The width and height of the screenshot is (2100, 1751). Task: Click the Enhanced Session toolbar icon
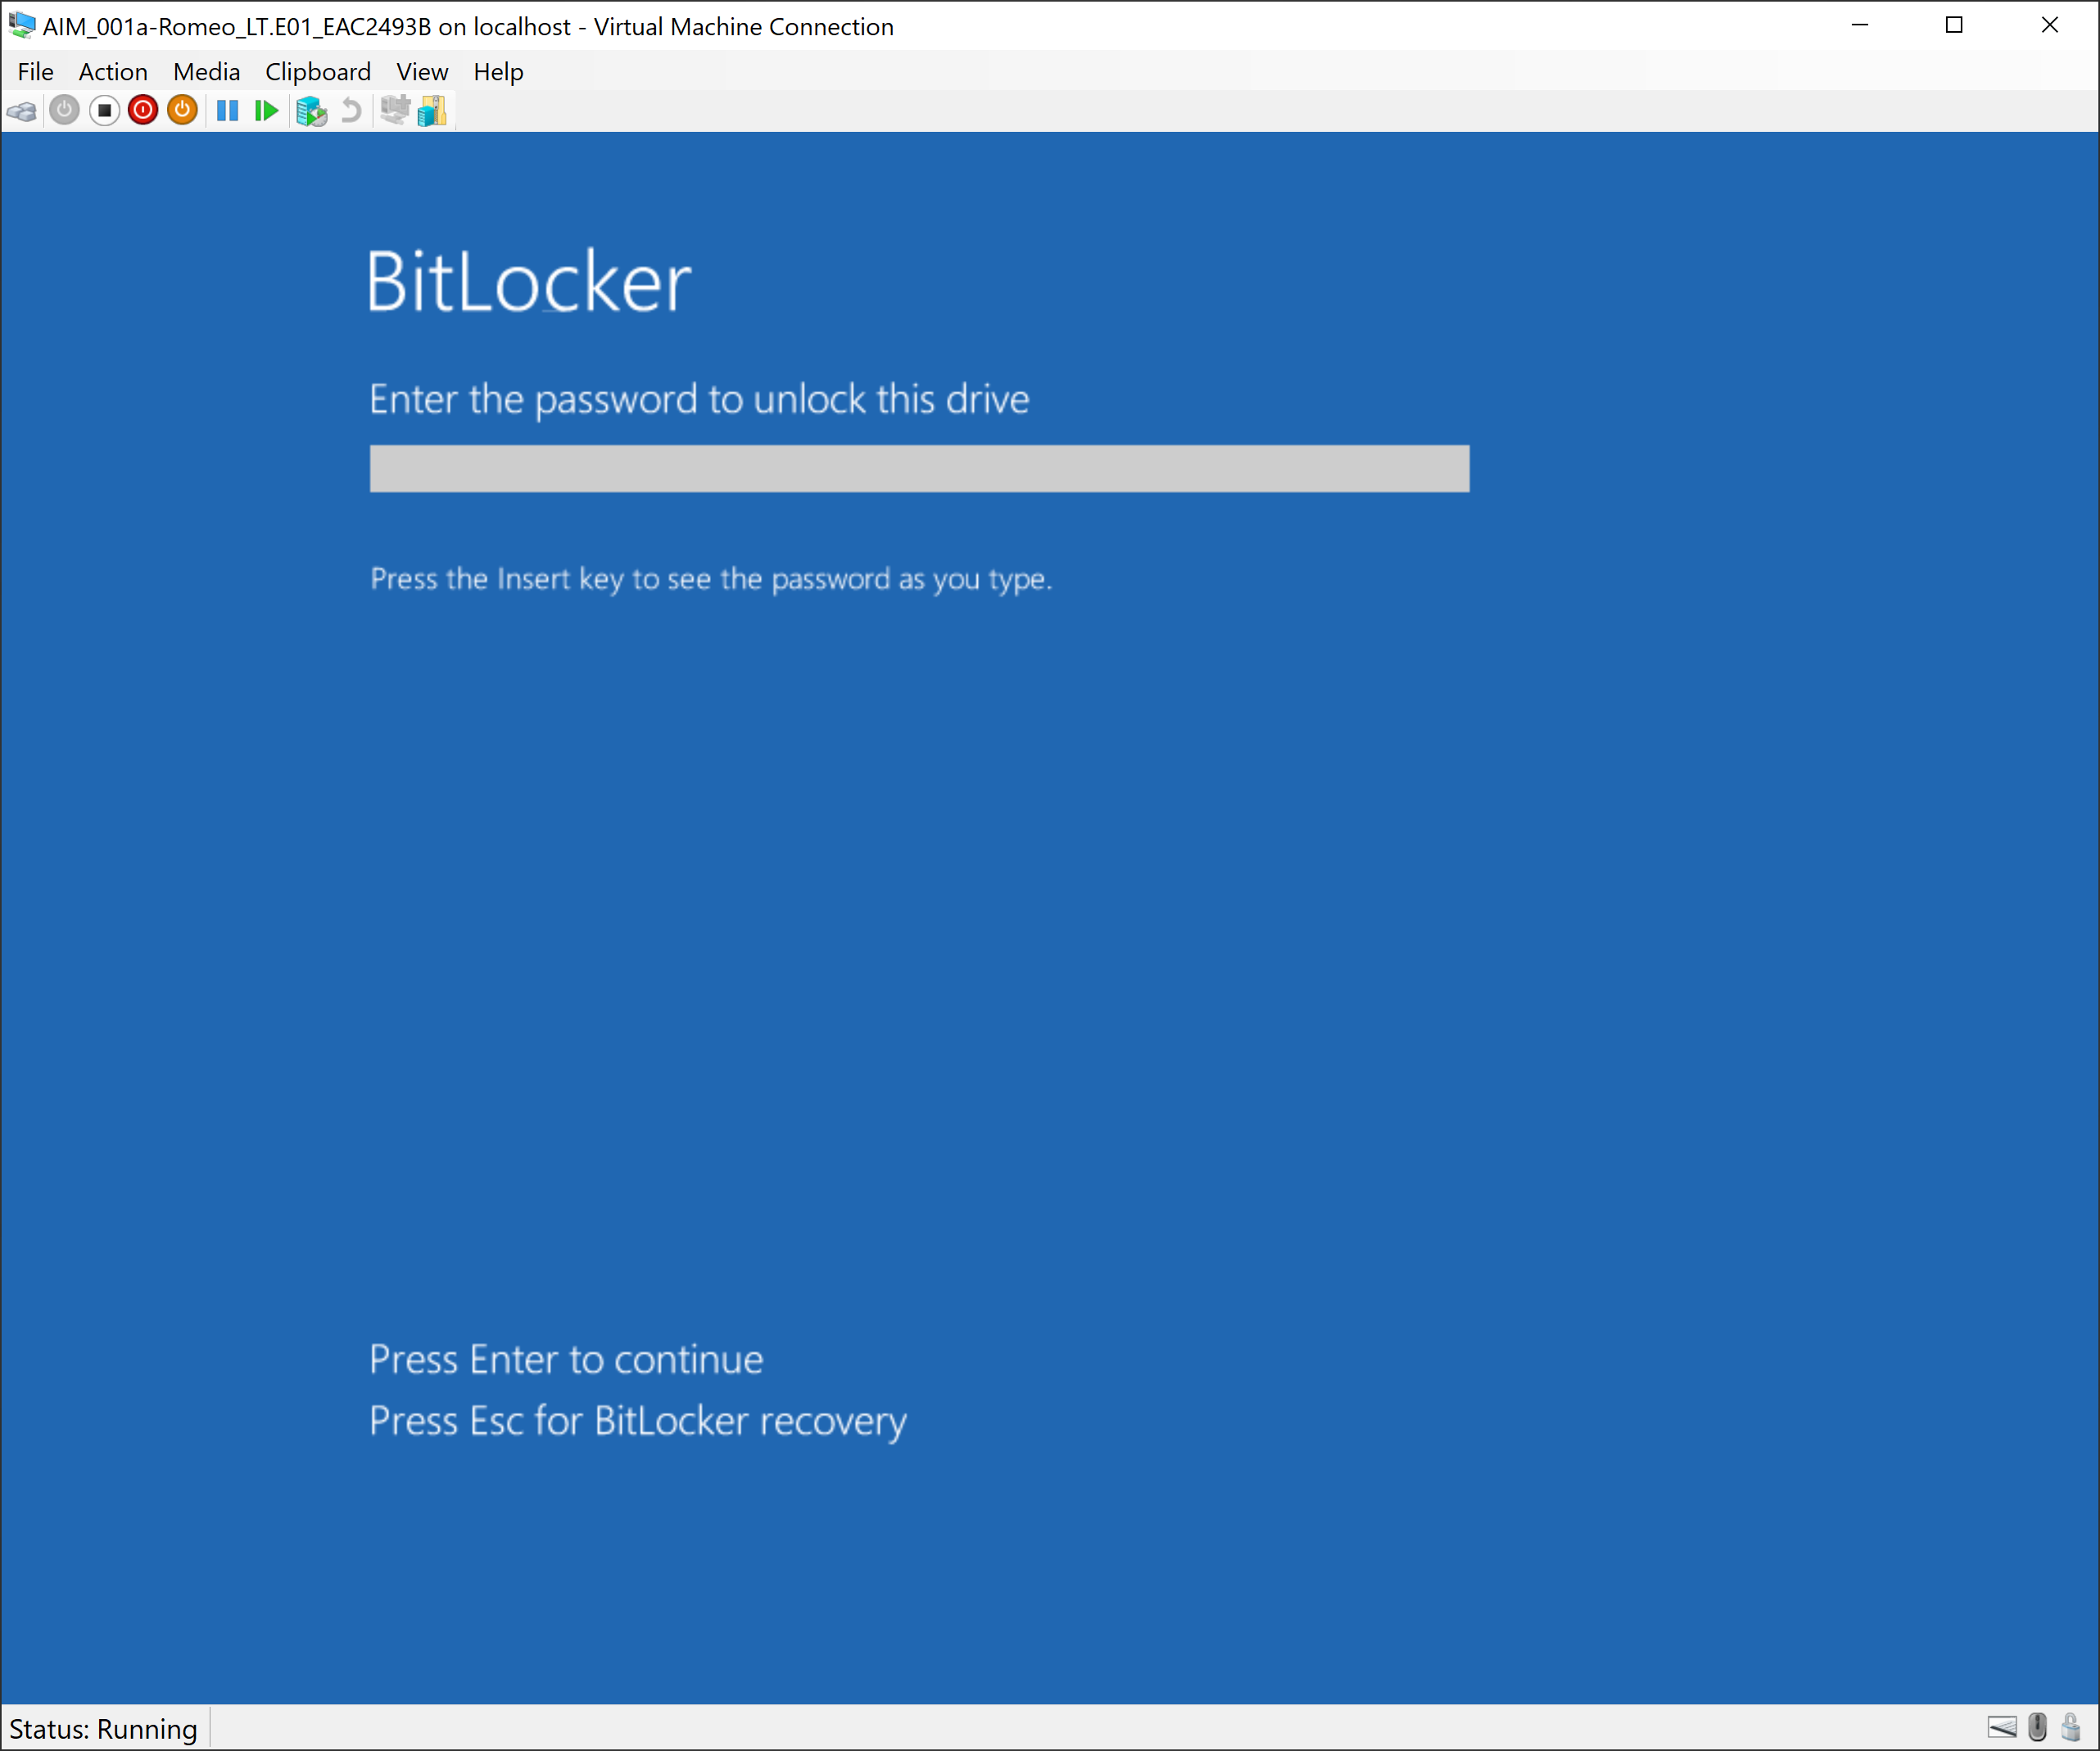click(395, 111)
